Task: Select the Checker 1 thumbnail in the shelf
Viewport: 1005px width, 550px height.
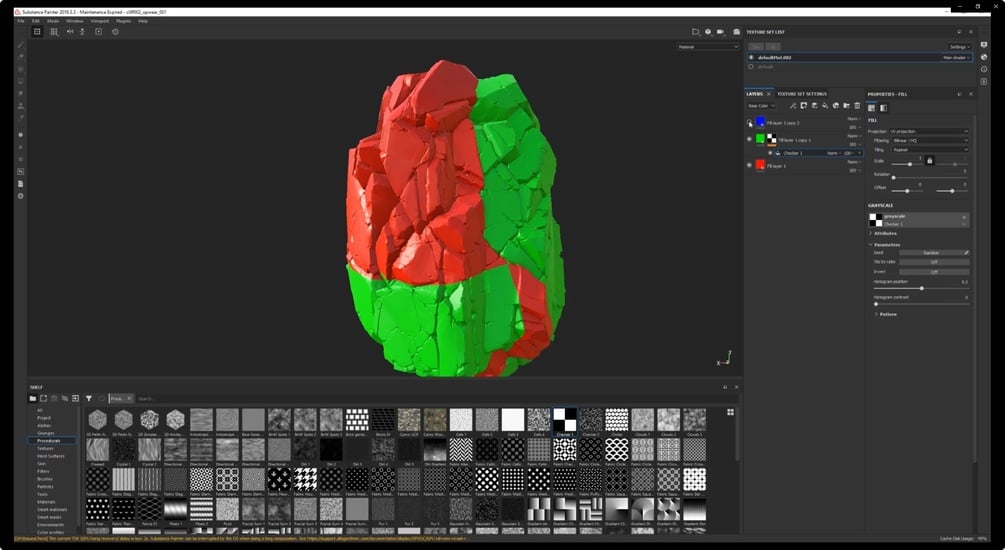Action: point(565,421)
